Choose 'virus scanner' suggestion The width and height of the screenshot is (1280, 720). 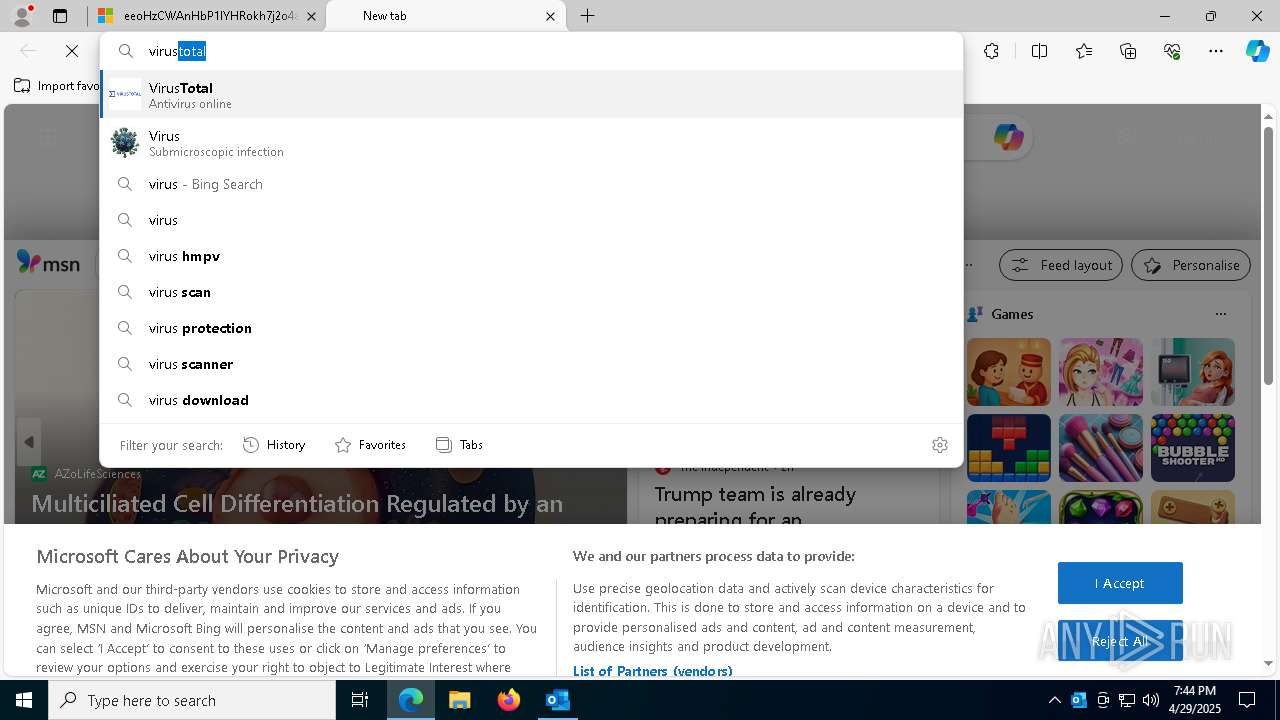coord(531,364)
